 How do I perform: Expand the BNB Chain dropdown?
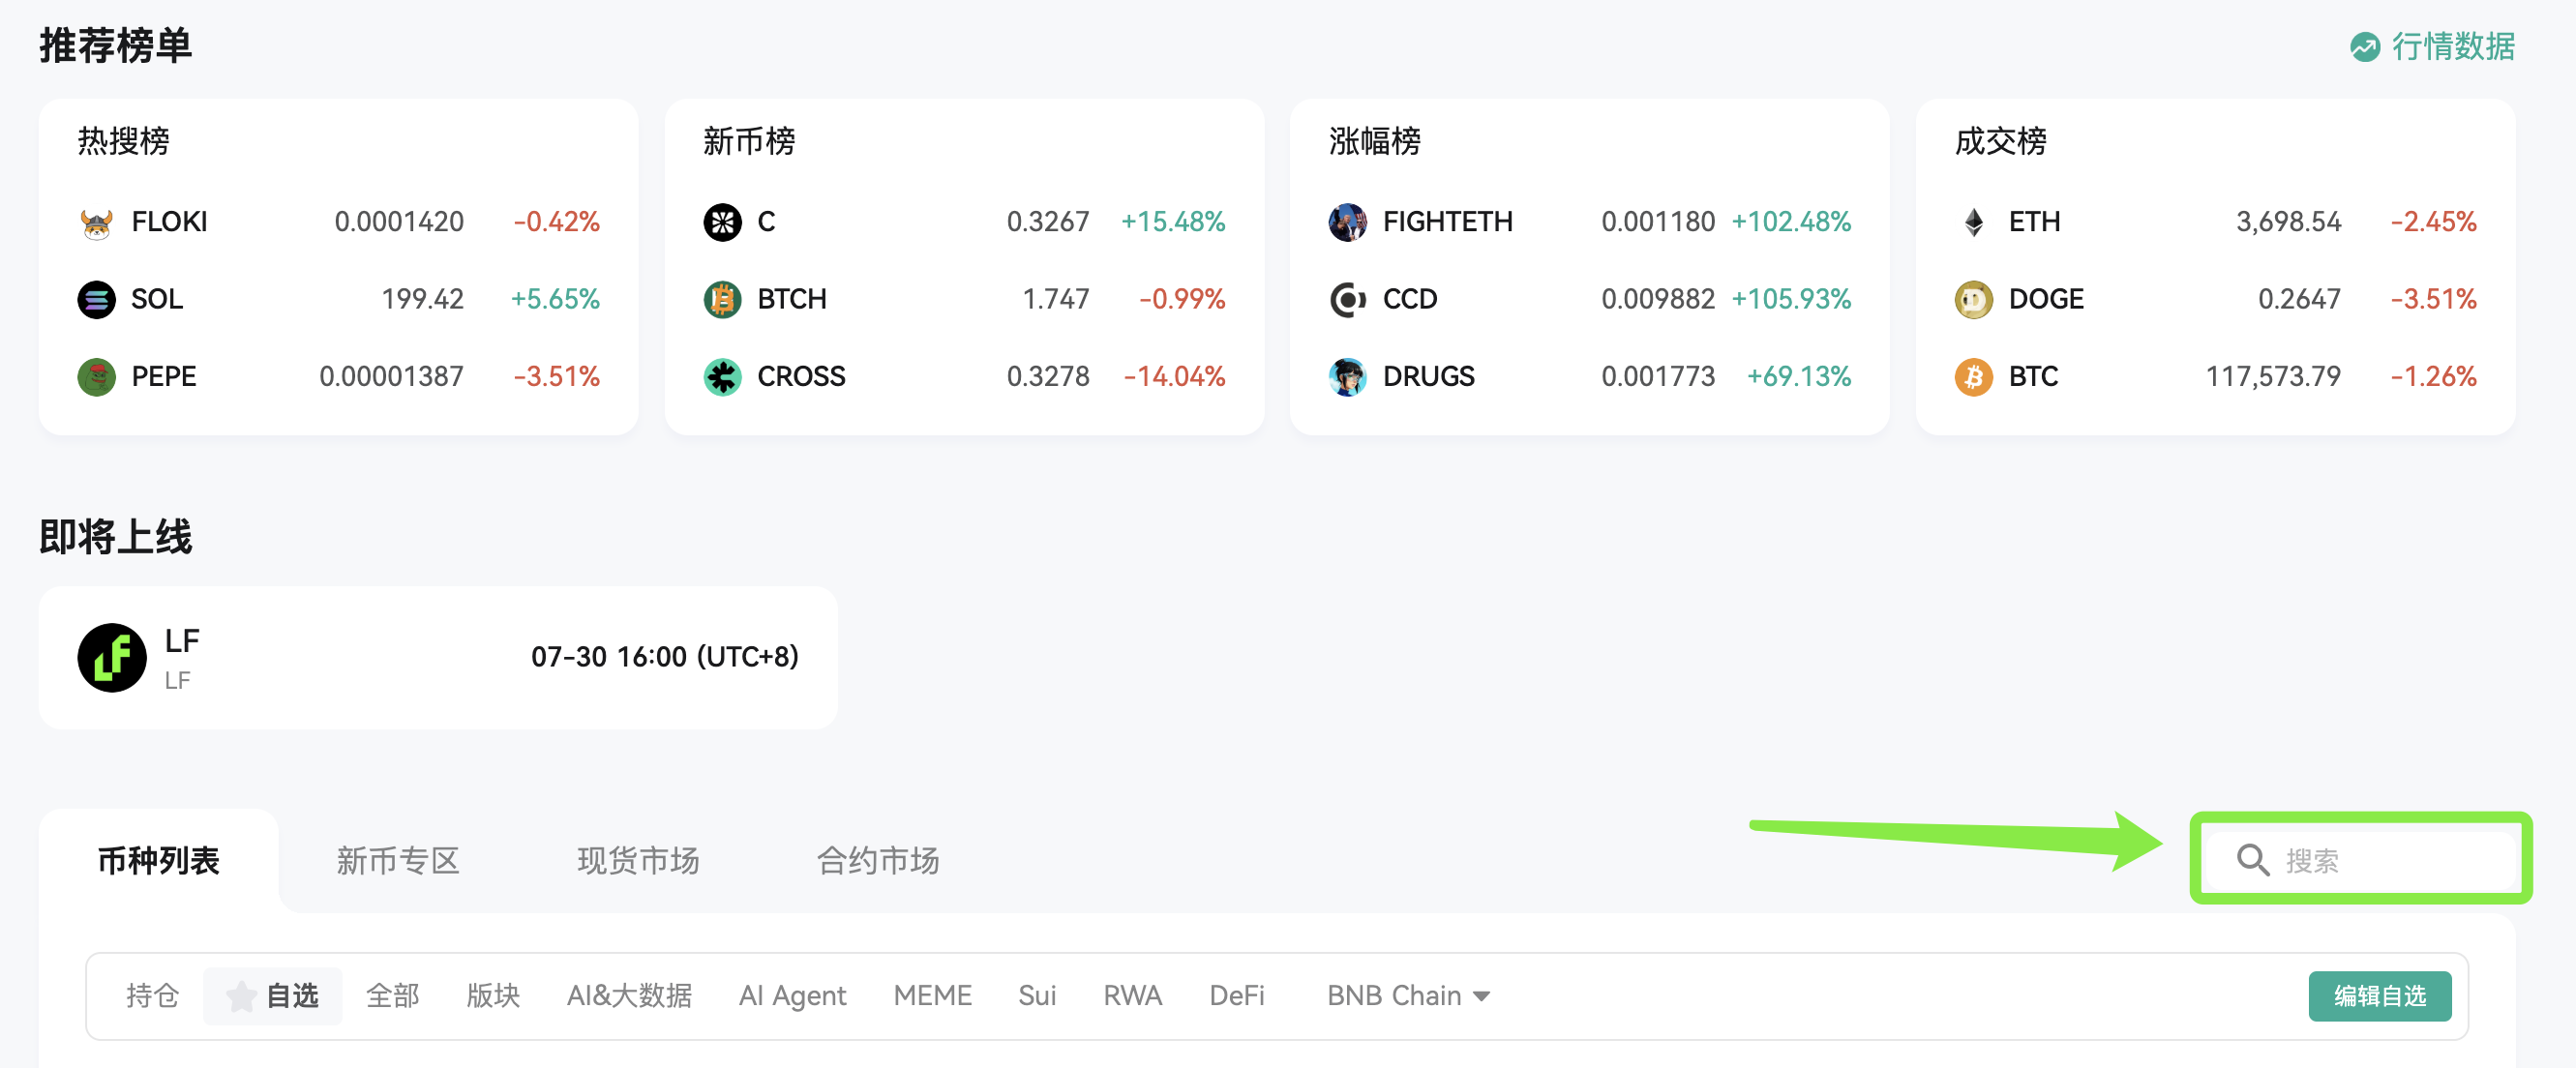(x=1408, y=995)
